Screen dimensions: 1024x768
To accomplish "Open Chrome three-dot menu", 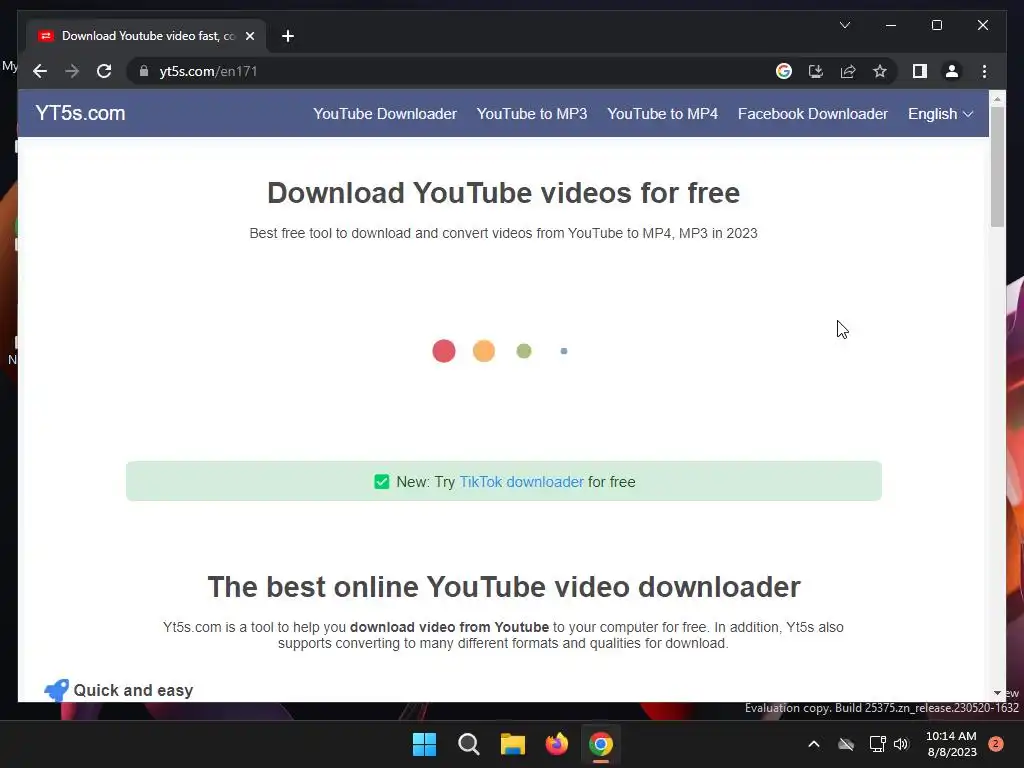I will point(984,71).
